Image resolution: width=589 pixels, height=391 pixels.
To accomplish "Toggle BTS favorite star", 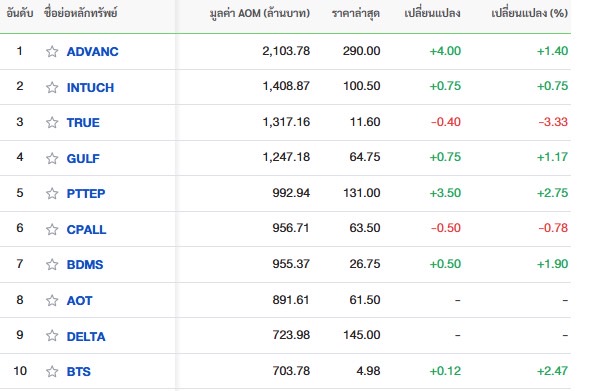I will (52, 371).
